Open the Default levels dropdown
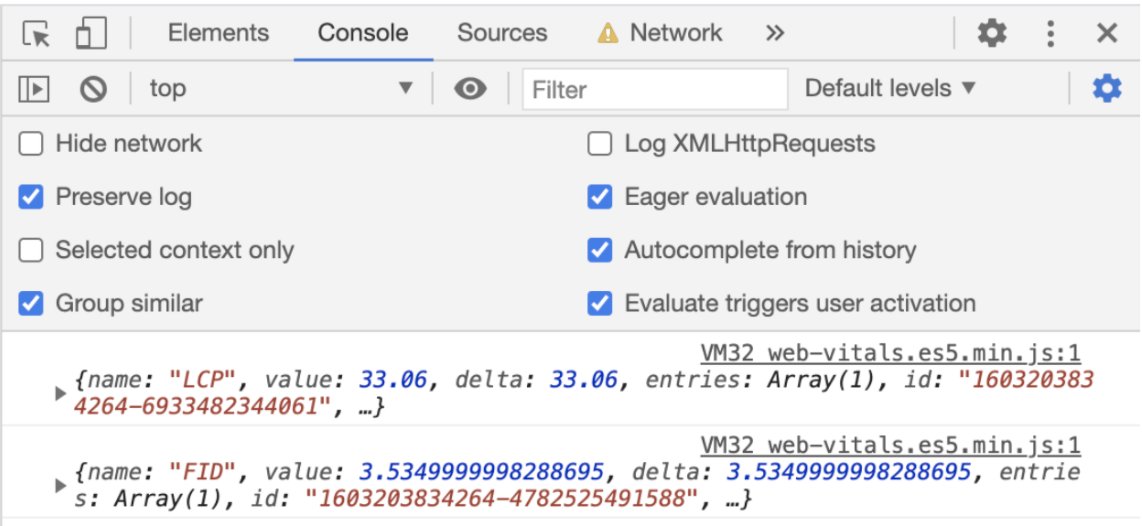The width and height of the screenshot is (1142, 526). point(890,89)
